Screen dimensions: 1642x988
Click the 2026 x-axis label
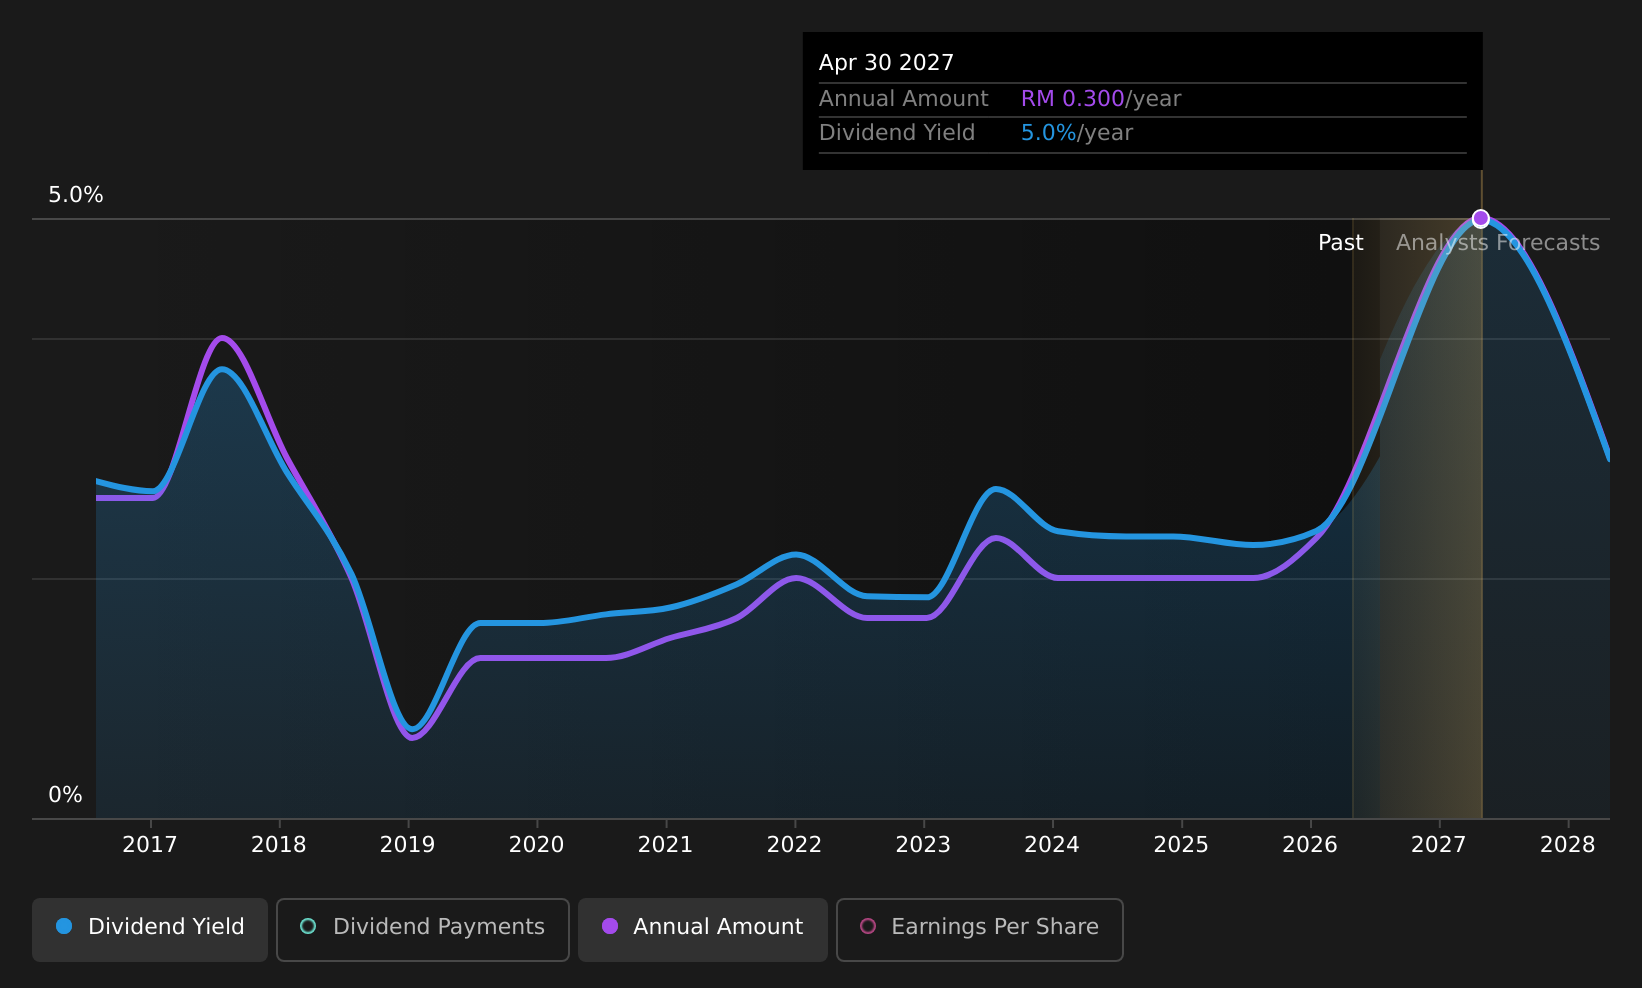(1310, 845)
